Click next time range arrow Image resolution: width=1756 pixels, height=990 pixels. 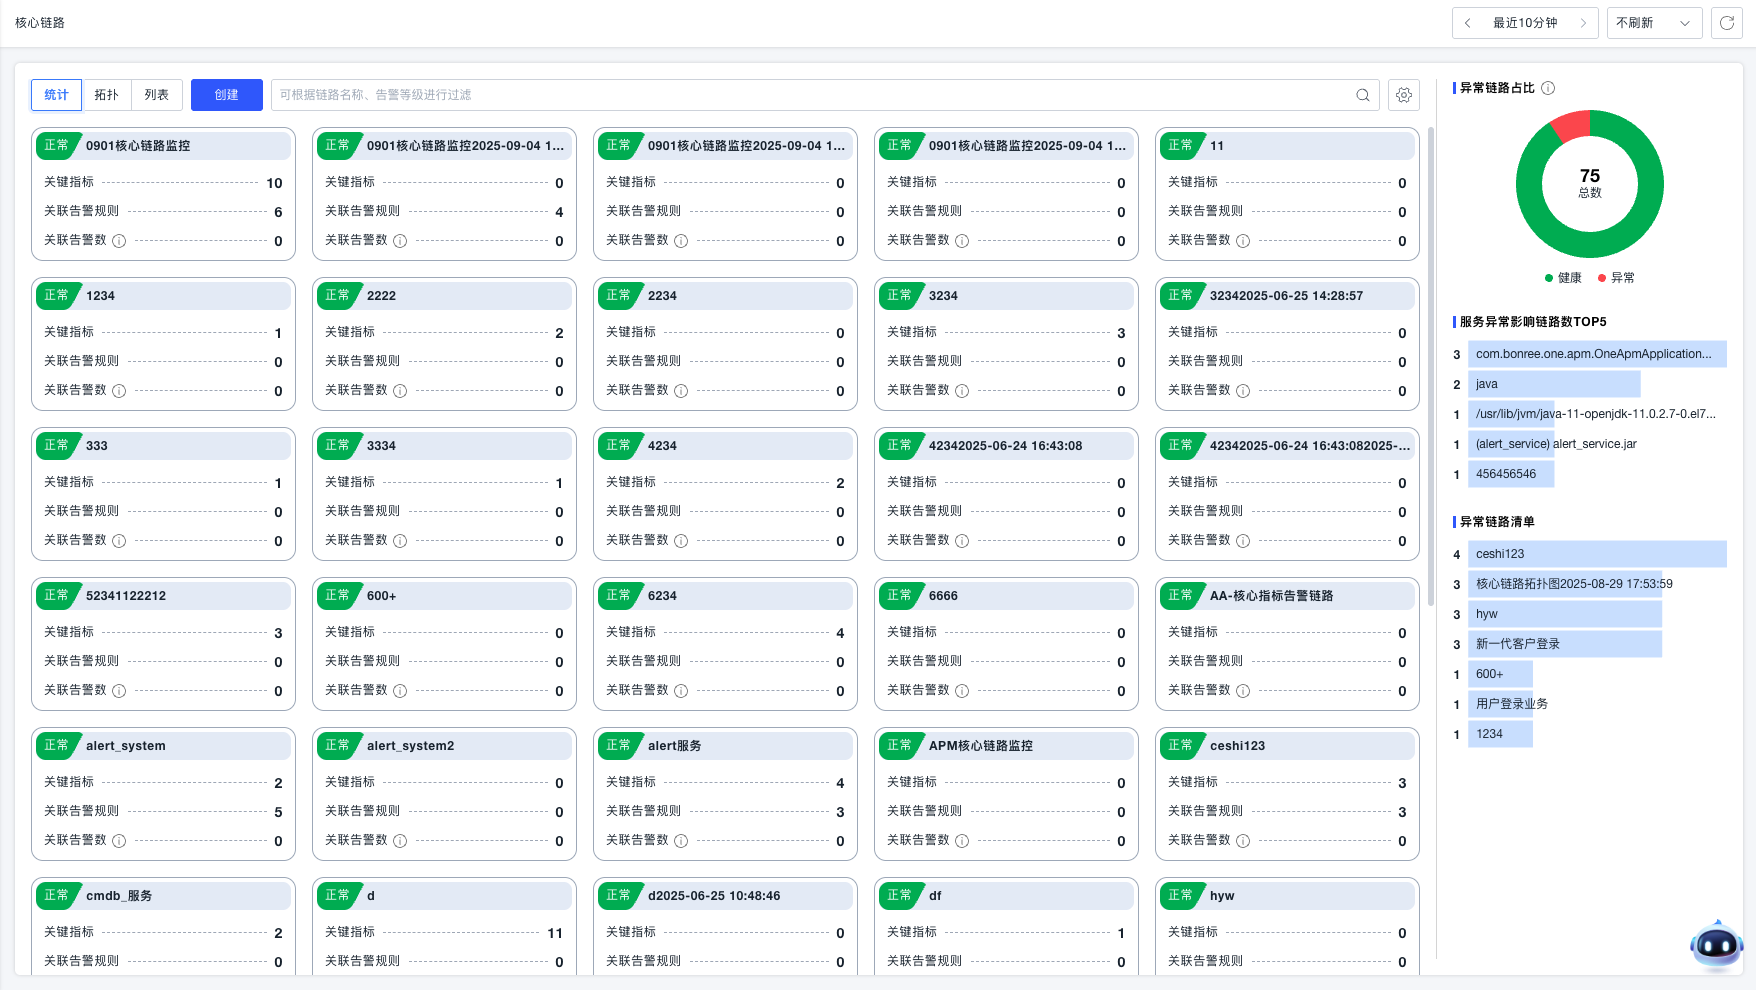[x=1583, y=23]
